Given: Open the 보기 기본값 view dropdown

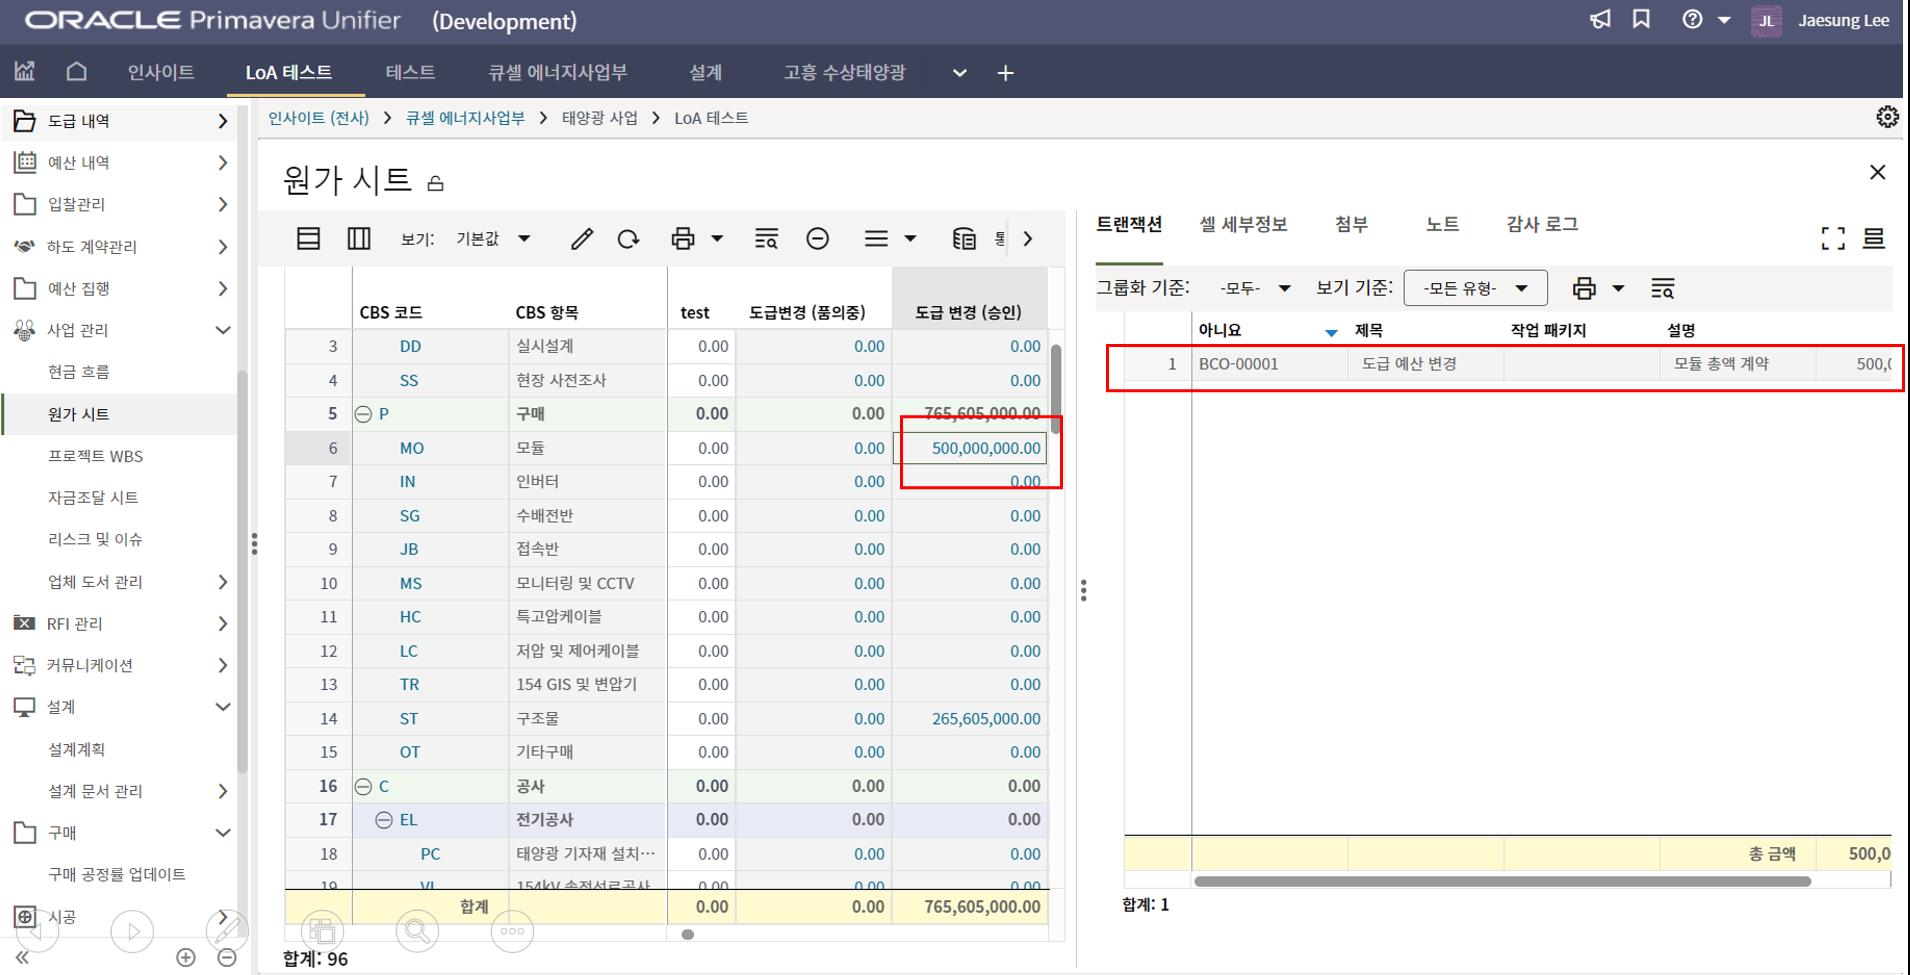Looking at the screenshot, I should (494, 239).
